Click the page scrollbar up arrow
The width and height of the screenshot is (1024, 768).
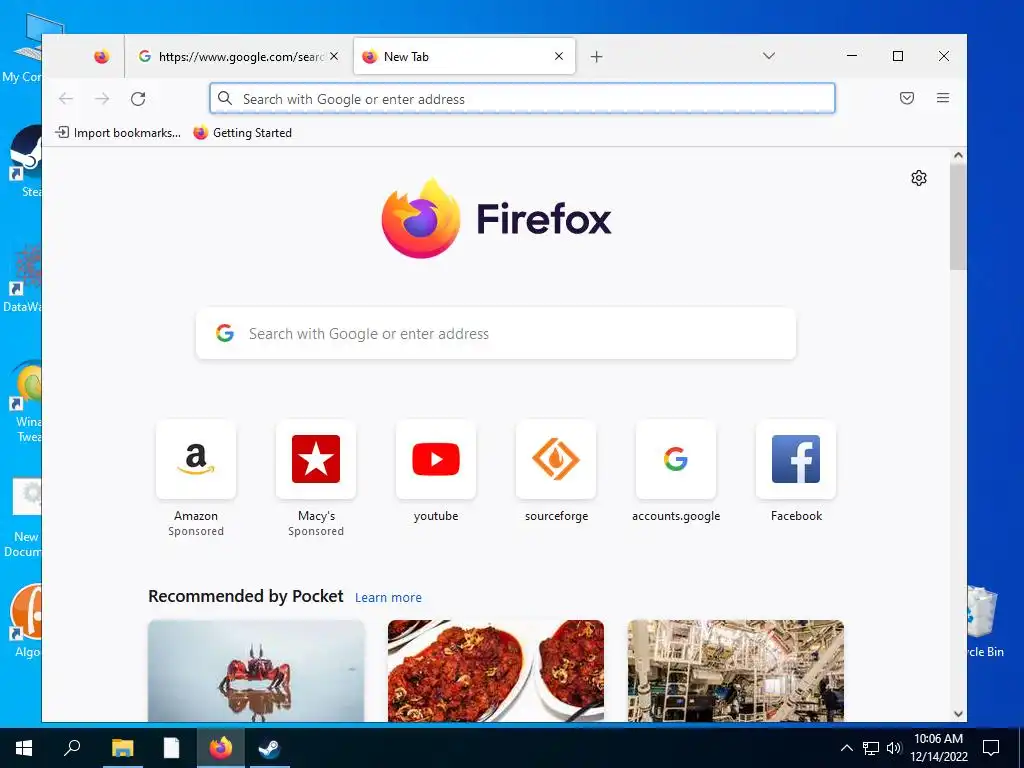click(958, 155)
